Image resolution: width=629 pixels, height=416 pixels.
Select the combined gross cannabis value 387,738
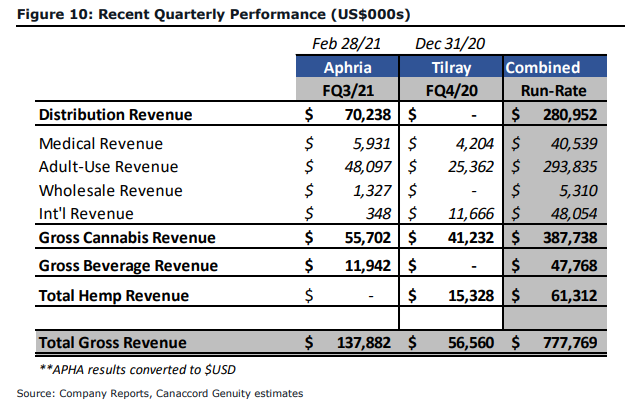570,237
